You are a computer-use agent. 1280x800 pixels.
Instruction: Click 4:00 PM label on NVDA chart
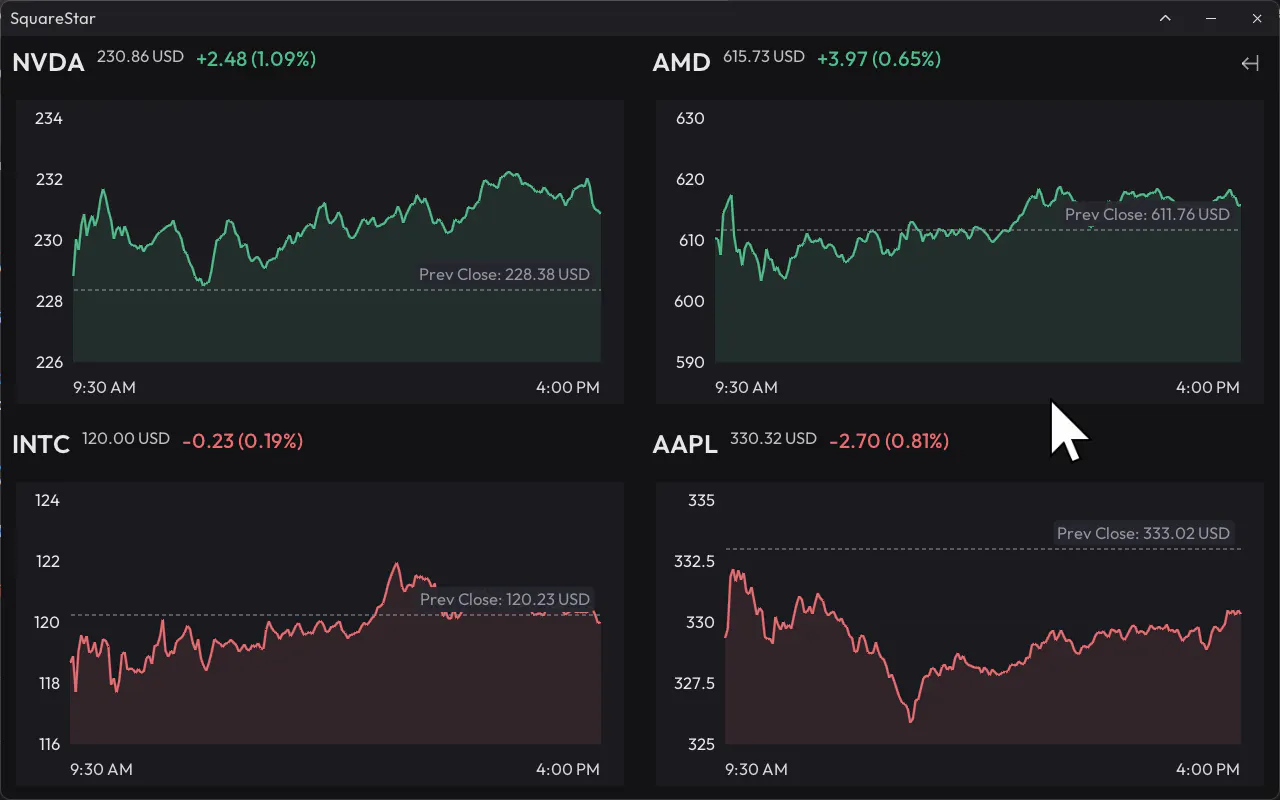tap(568, 387)
